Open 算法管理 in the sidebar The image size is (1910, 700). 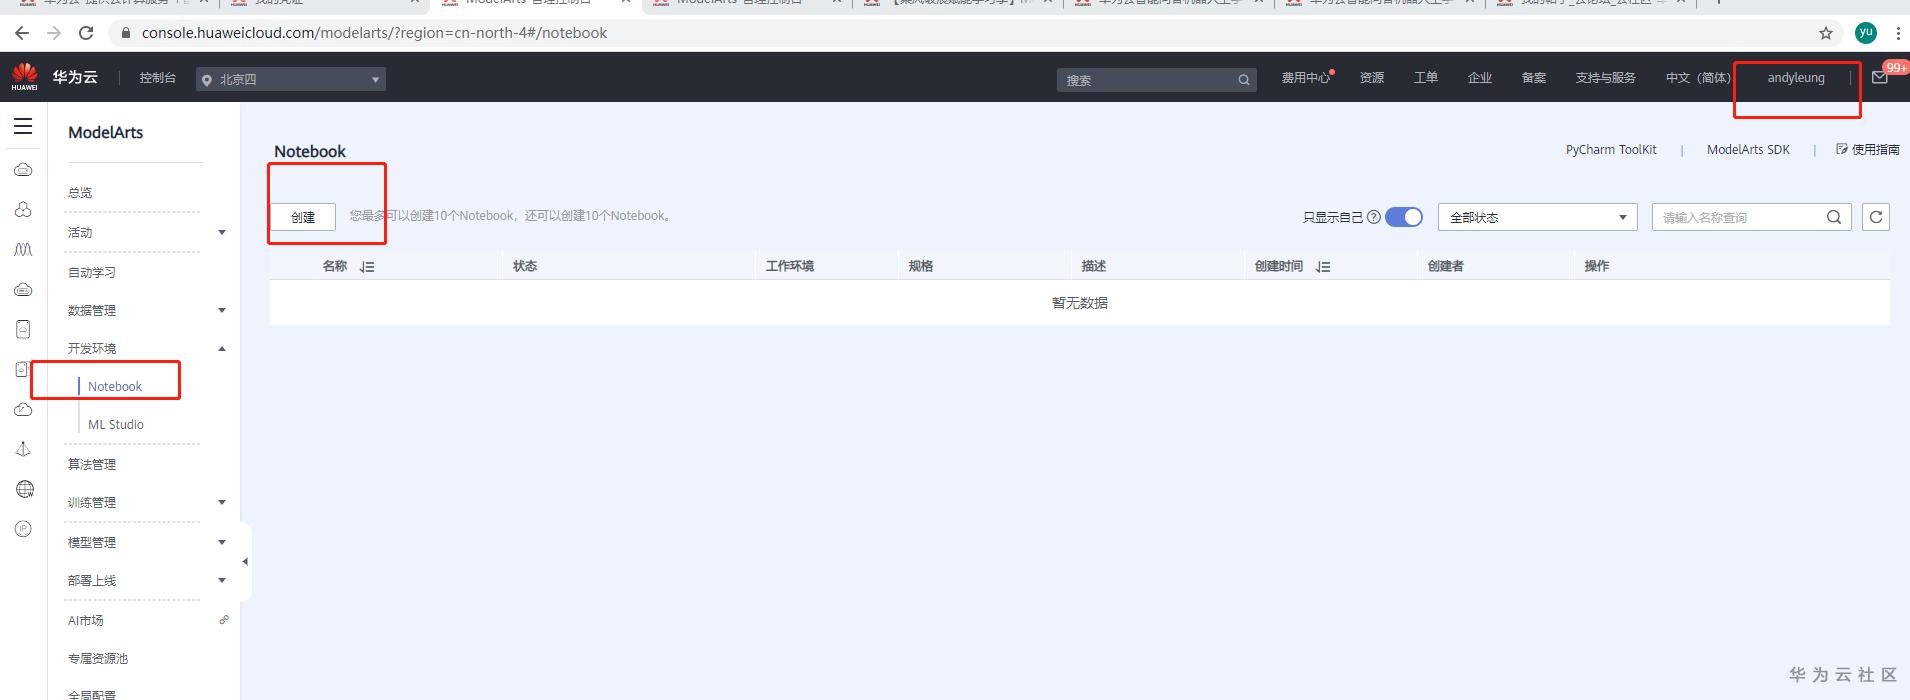coord(92,464)
